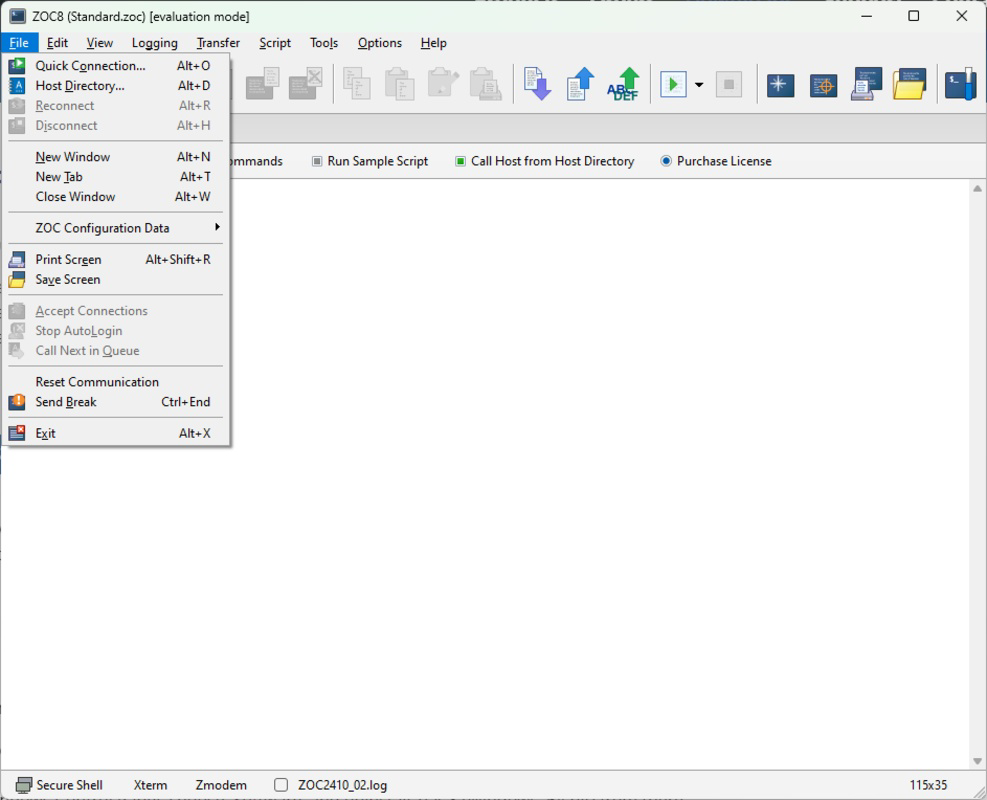The width and height of the screenshot is (987, 800).
Task: Select the Stop AutoLogin menu entry
Action: coord(116,330)
